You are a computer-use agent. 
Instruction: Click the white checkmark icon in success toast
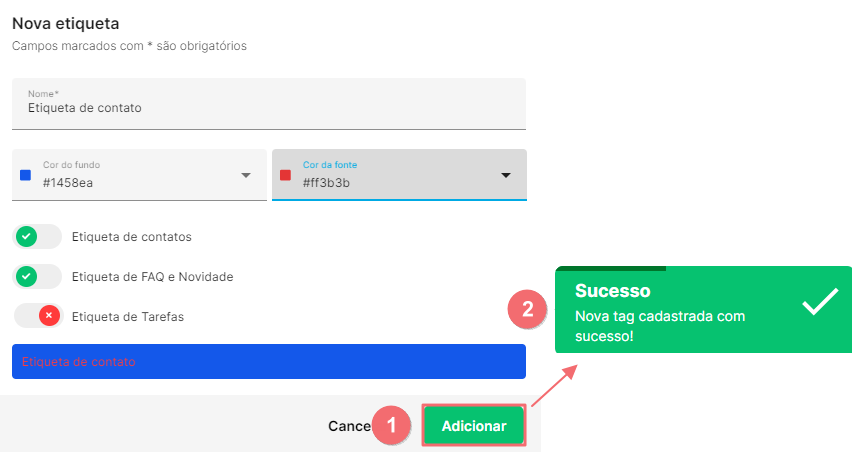[x=820, y=301]
